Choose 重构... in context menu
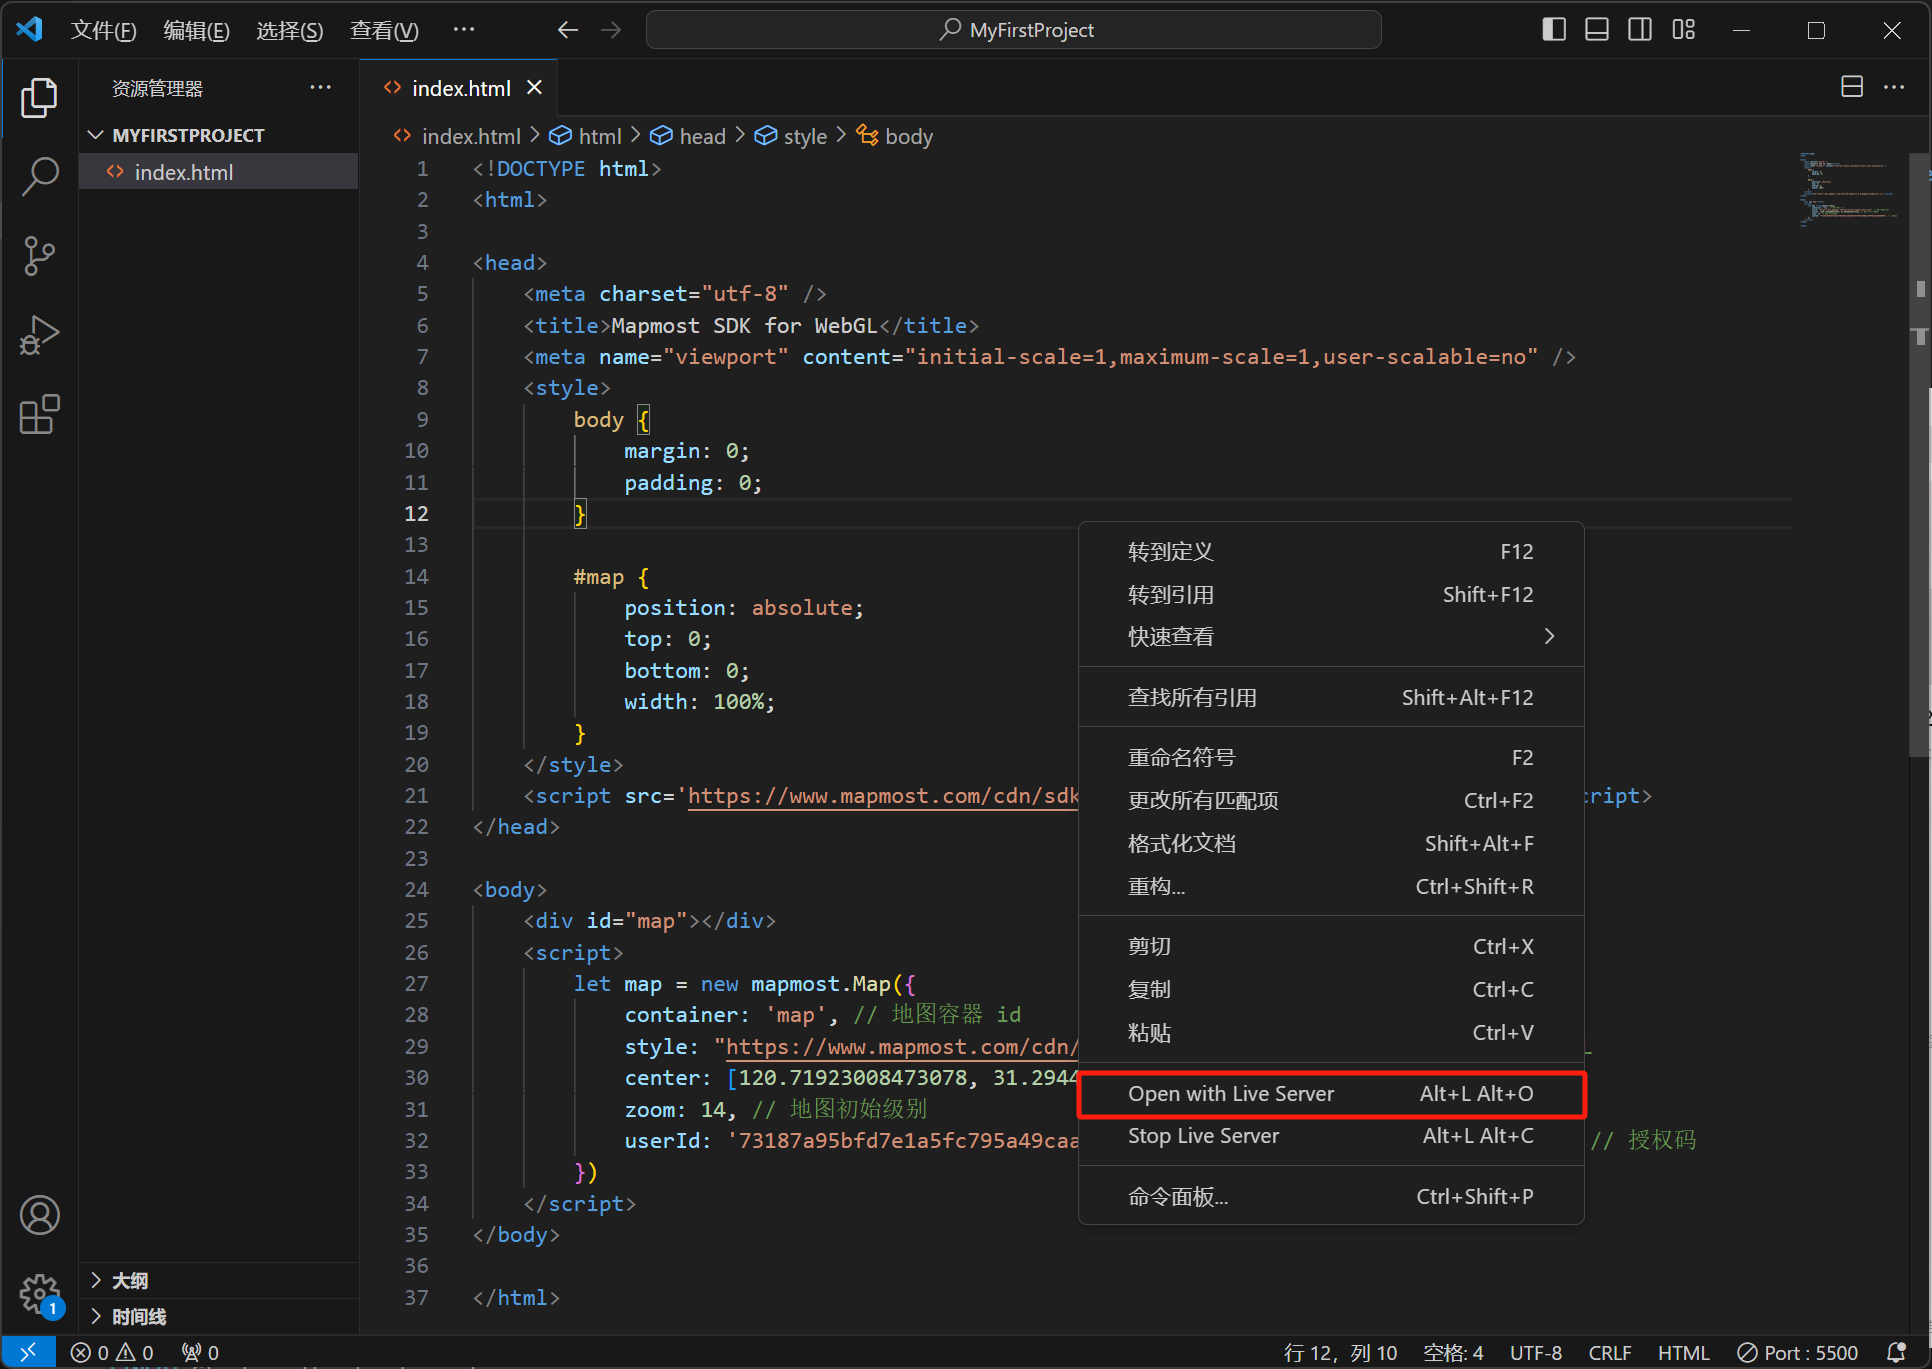 point(1331,887)
